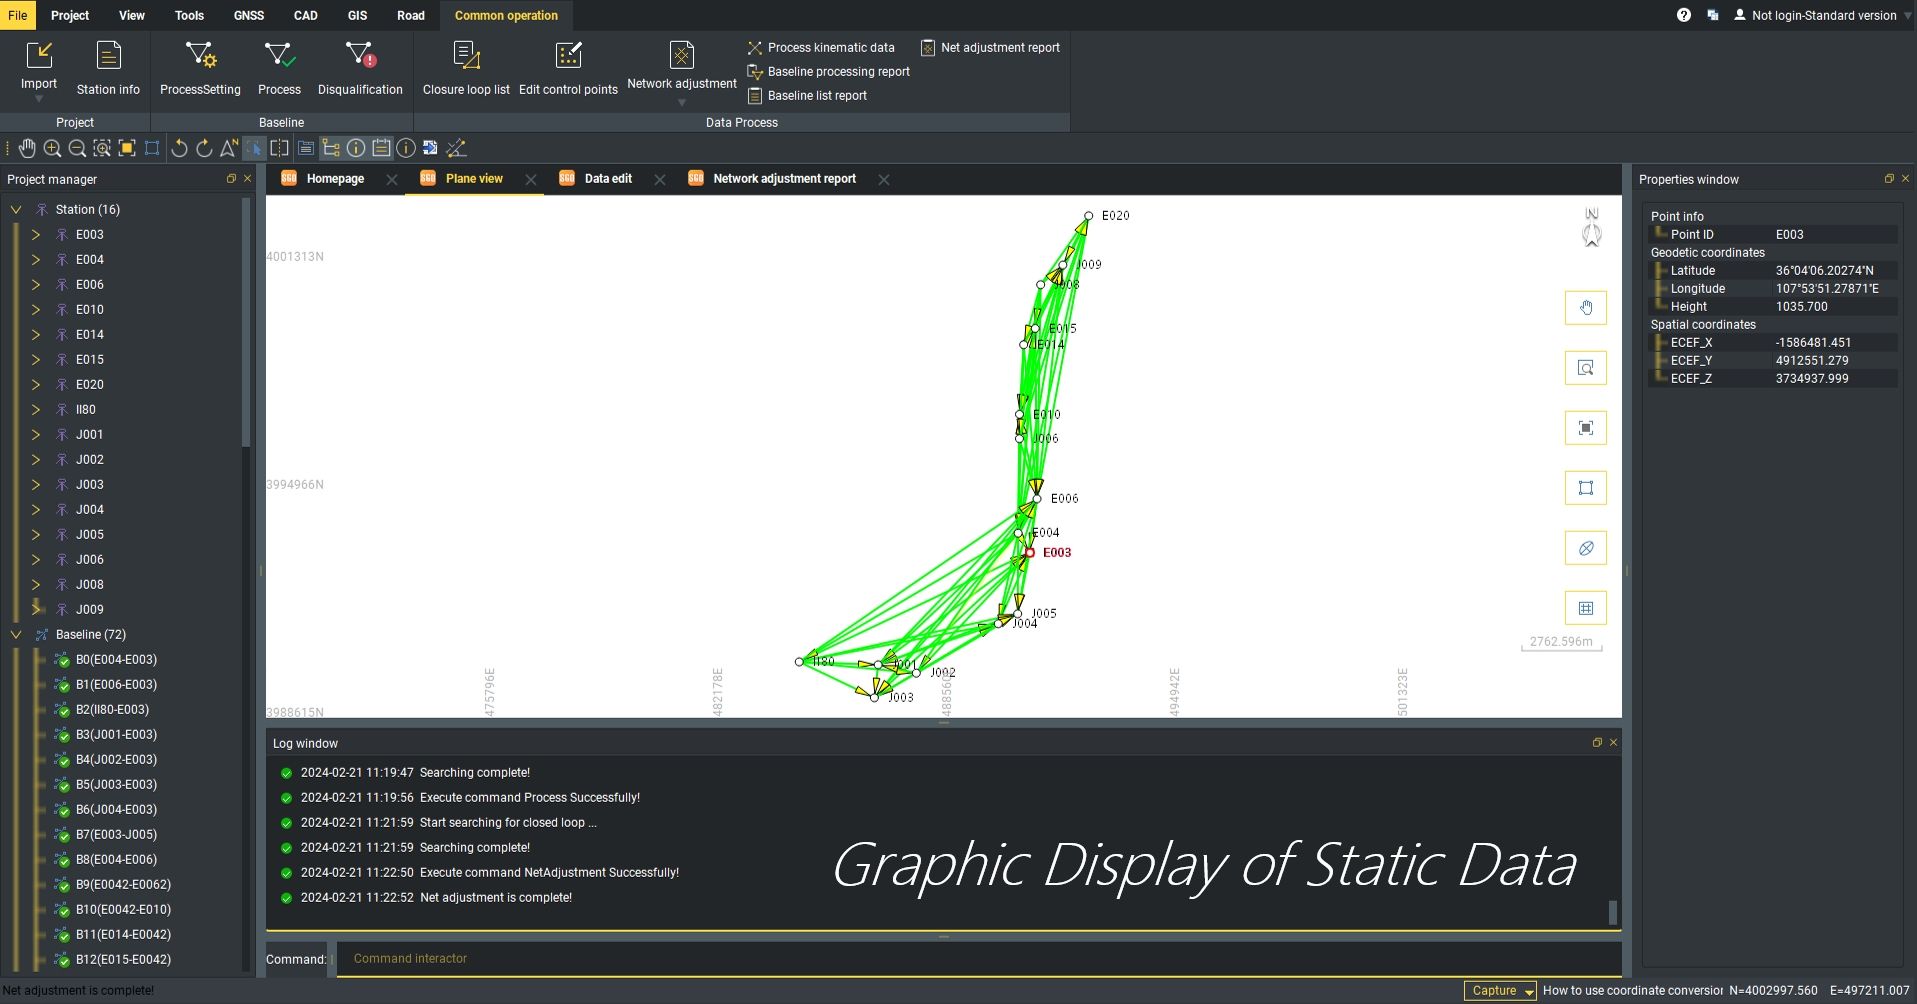
Task: Click the blue export arrow icon
Action: pos(430,148)
